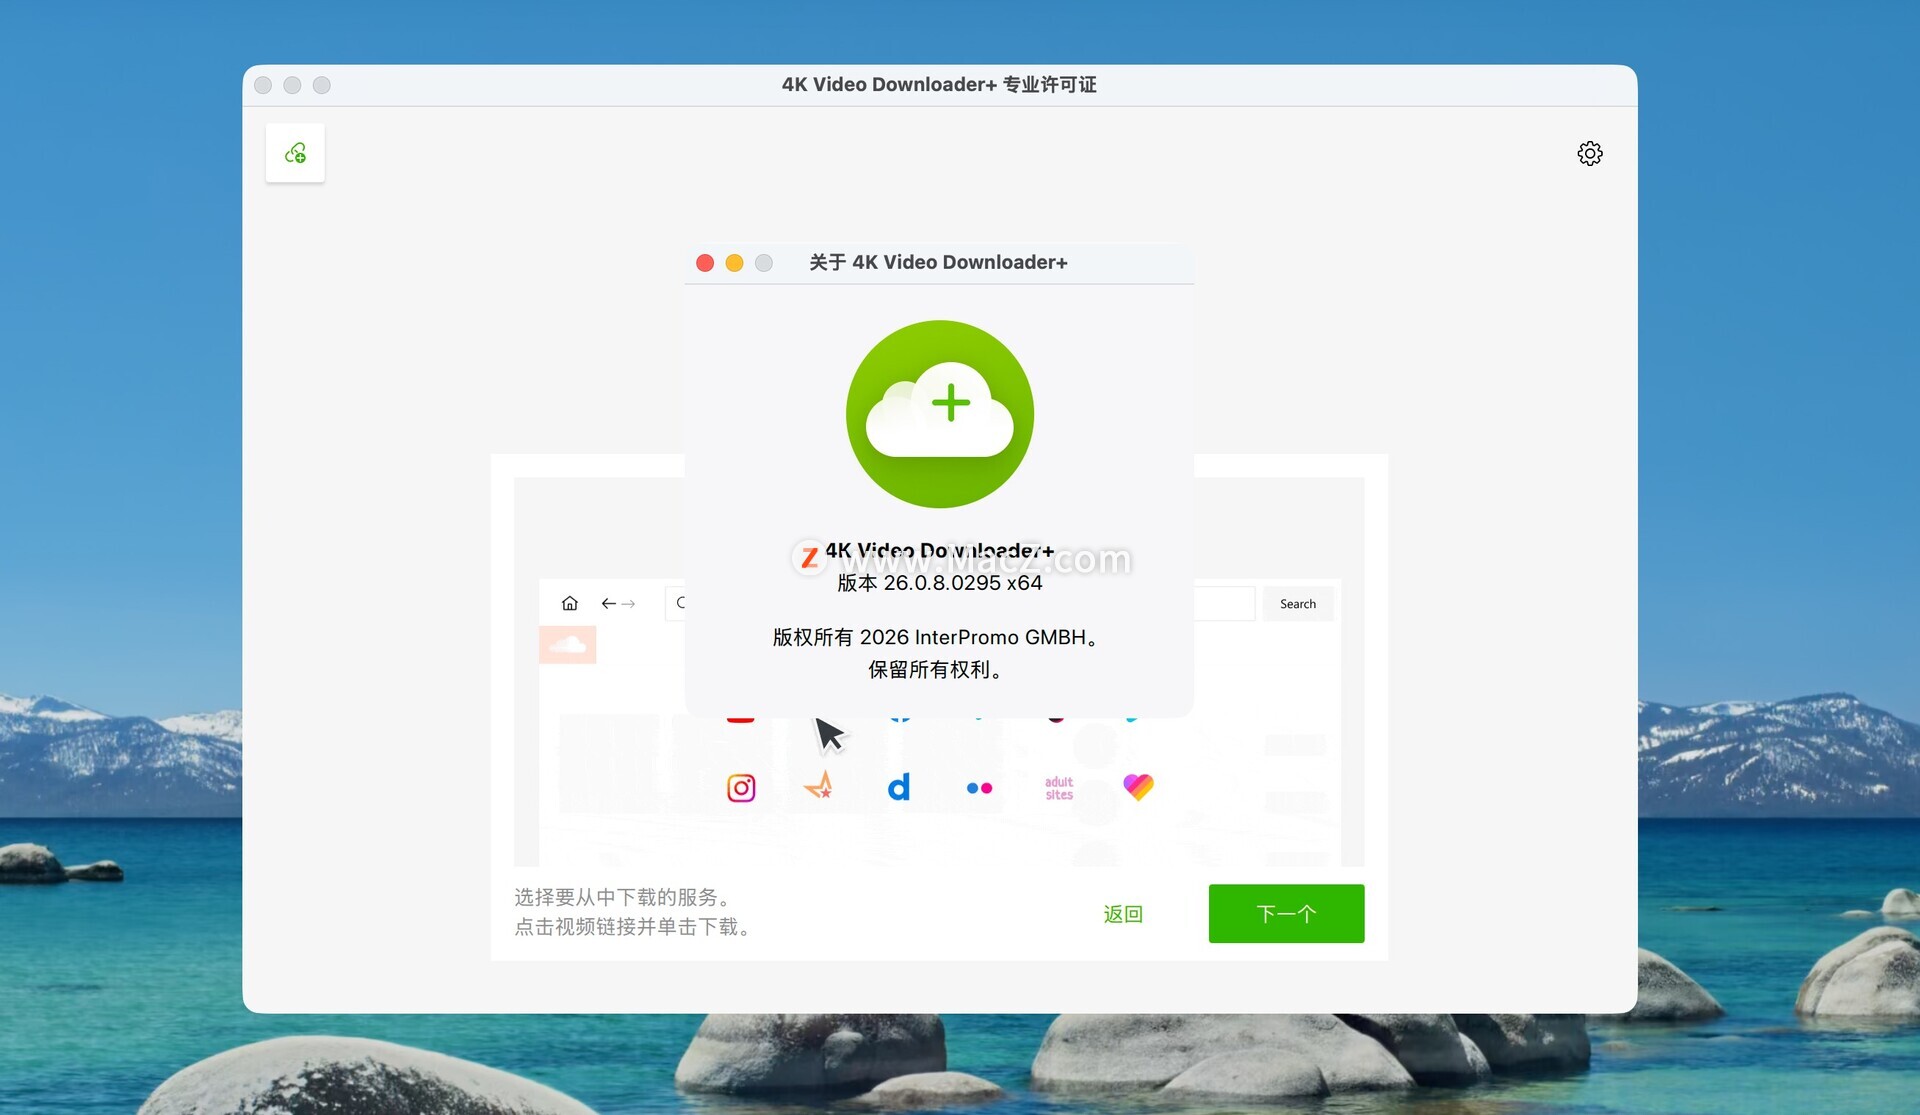Click the Likee heart icon
This screenshot has height=1115, width=1920.
pos(1138,787)
